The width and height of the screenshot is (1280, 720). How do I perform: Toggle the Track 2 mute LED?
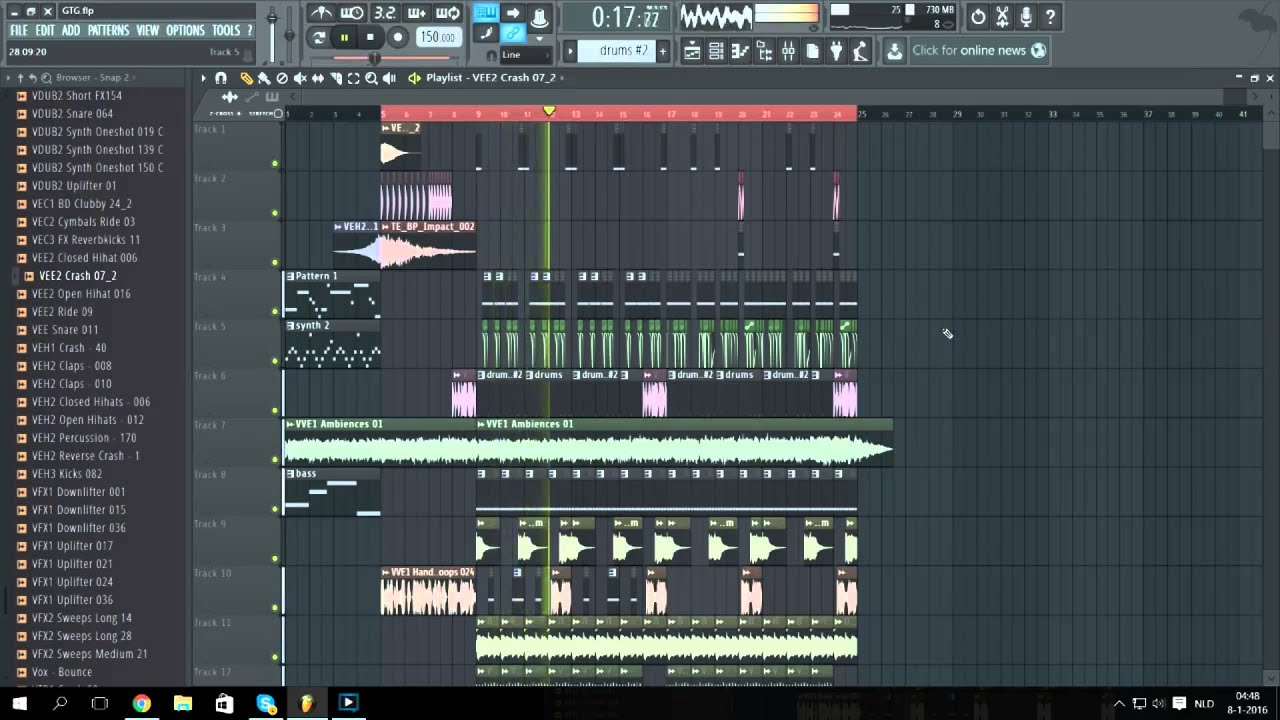coord(275,213)
